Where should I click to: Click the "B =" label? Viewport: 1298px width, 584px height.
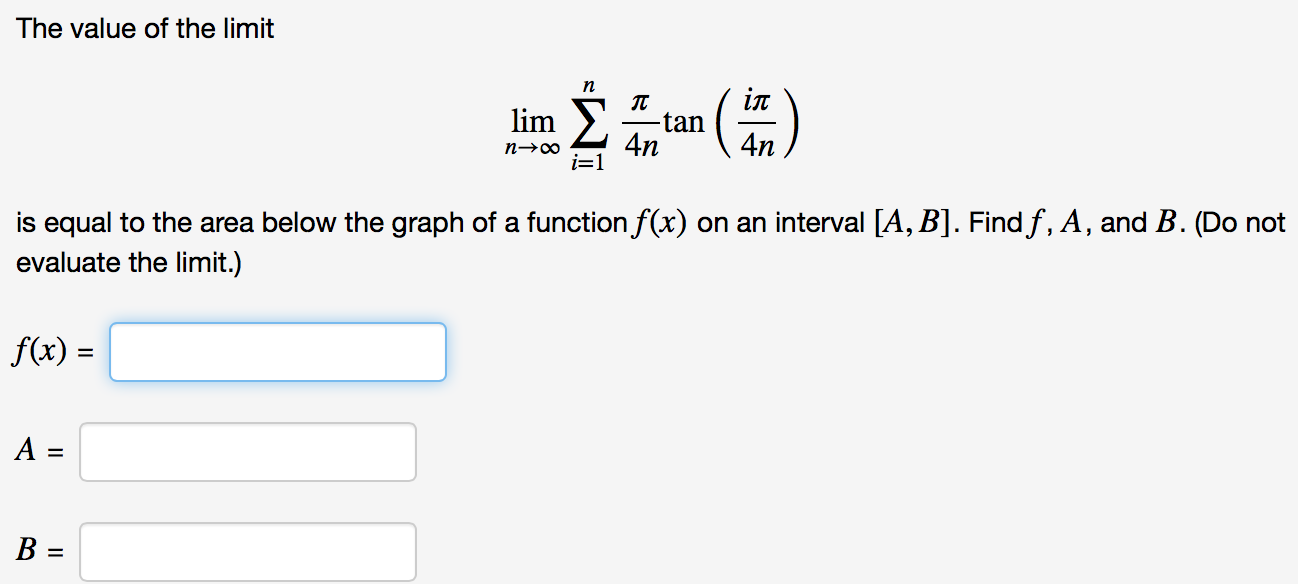click(x=38, y=550)
